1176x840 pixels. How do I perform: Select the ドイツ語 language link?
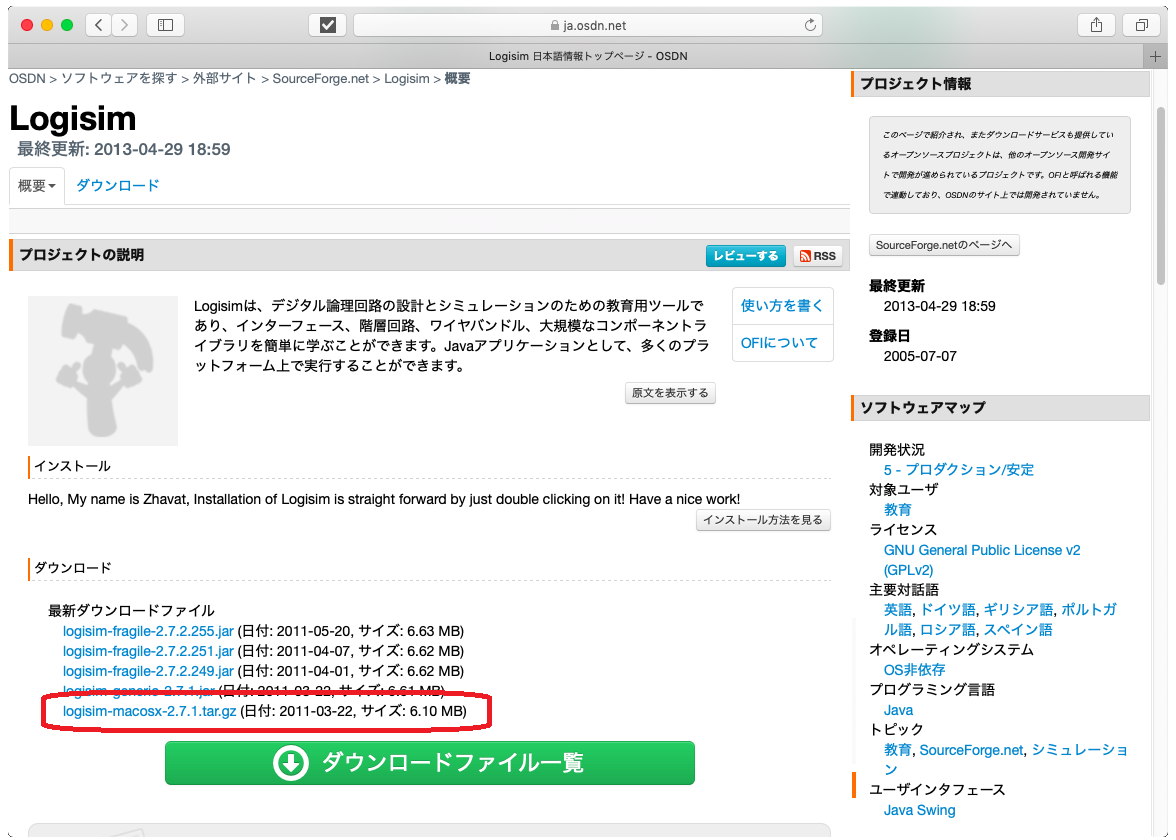pyautogui.click(x=948, y=610)
